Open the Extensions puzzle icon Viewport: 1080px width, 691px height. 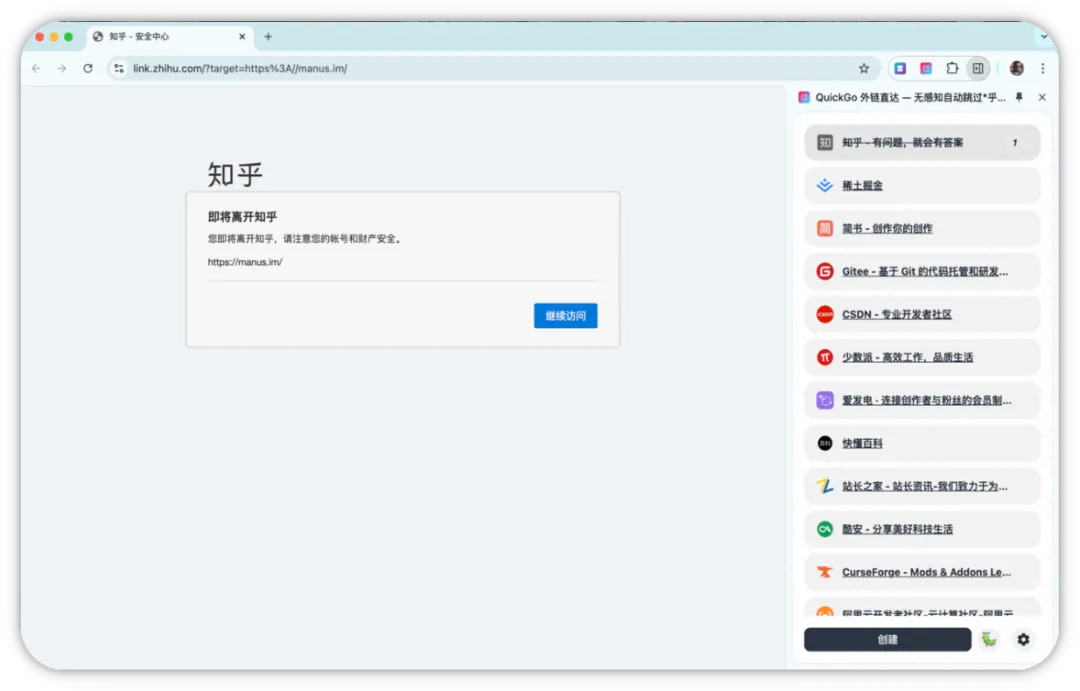click(x=952, y=68)
